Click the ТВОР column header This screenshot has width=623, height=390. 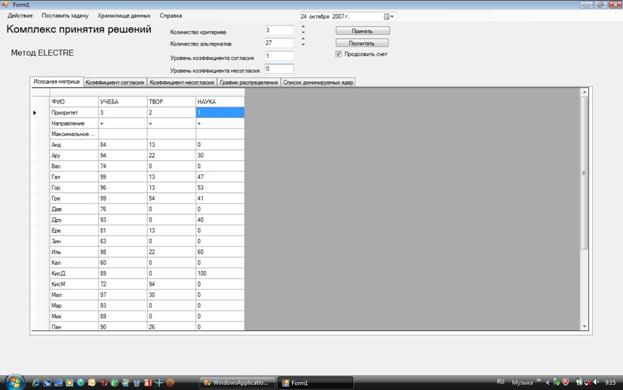click(171, 102)
